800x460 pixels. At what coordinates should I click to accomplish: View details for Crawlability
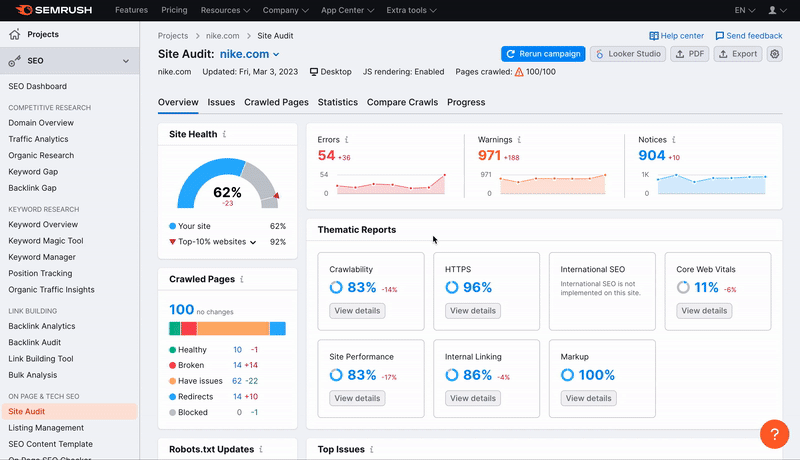357,311
